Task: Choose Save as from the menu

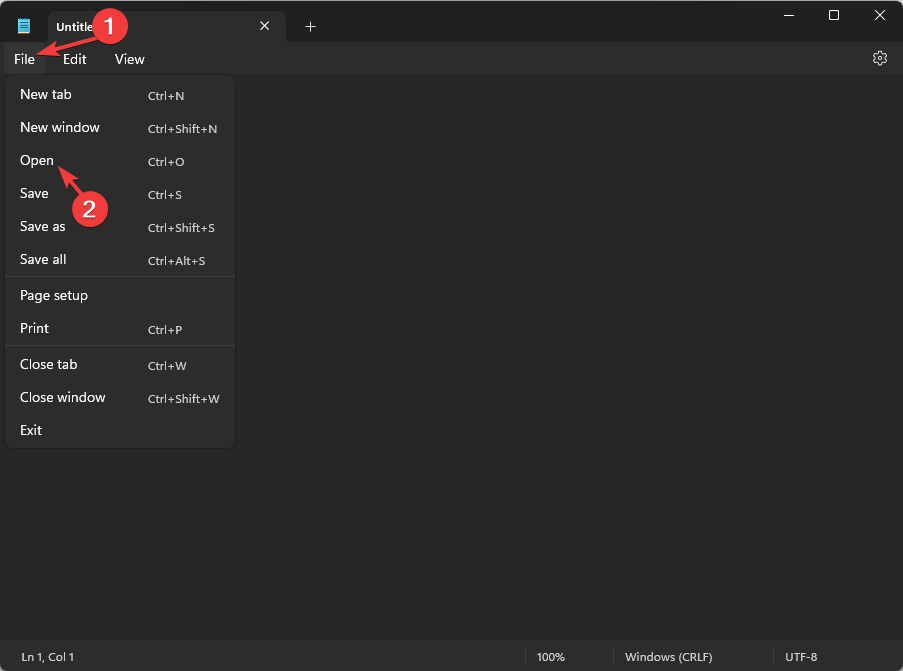Action: (42, 226)
